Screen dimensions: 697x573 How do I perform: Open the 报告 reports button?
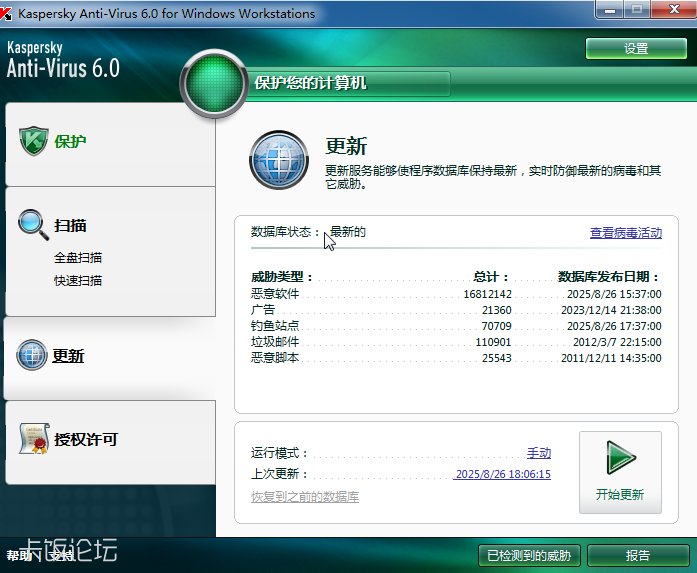point(637,556)
